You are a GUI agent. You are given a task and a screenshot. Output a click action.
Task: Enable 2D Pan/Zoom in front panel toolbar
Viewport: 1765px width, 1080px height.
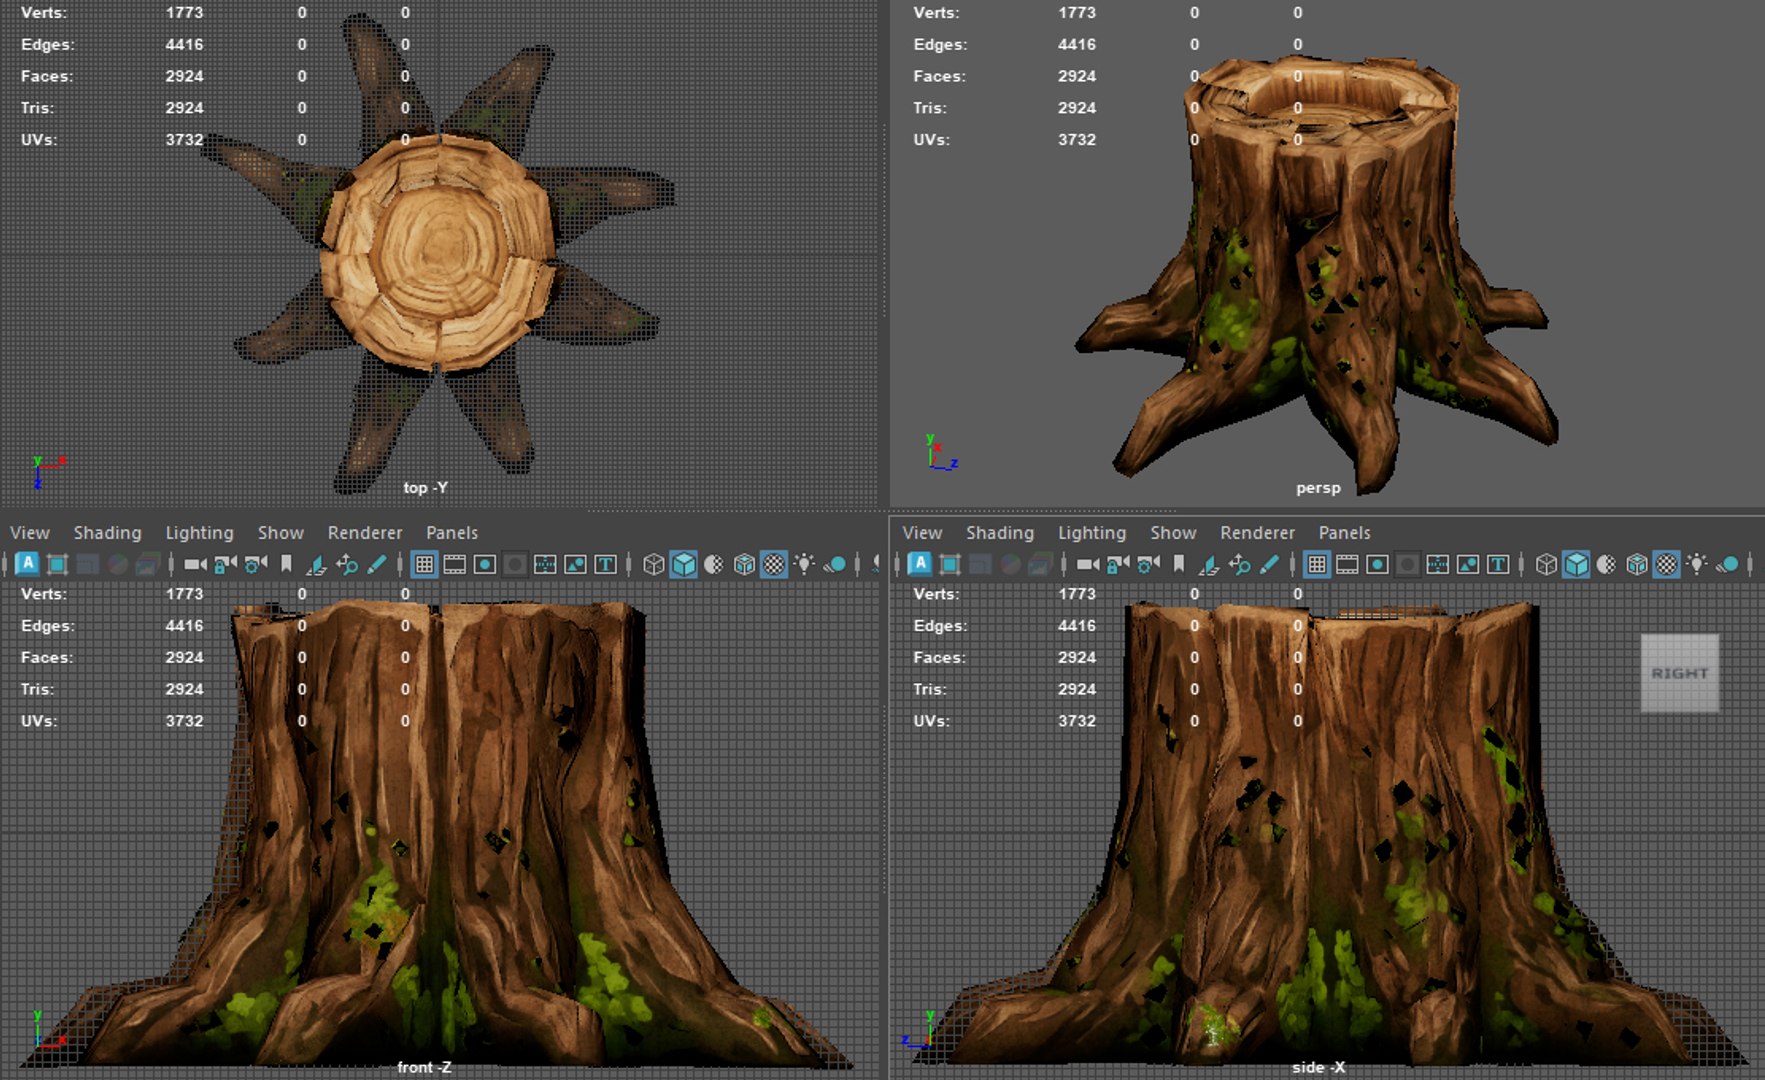(347, 565)
